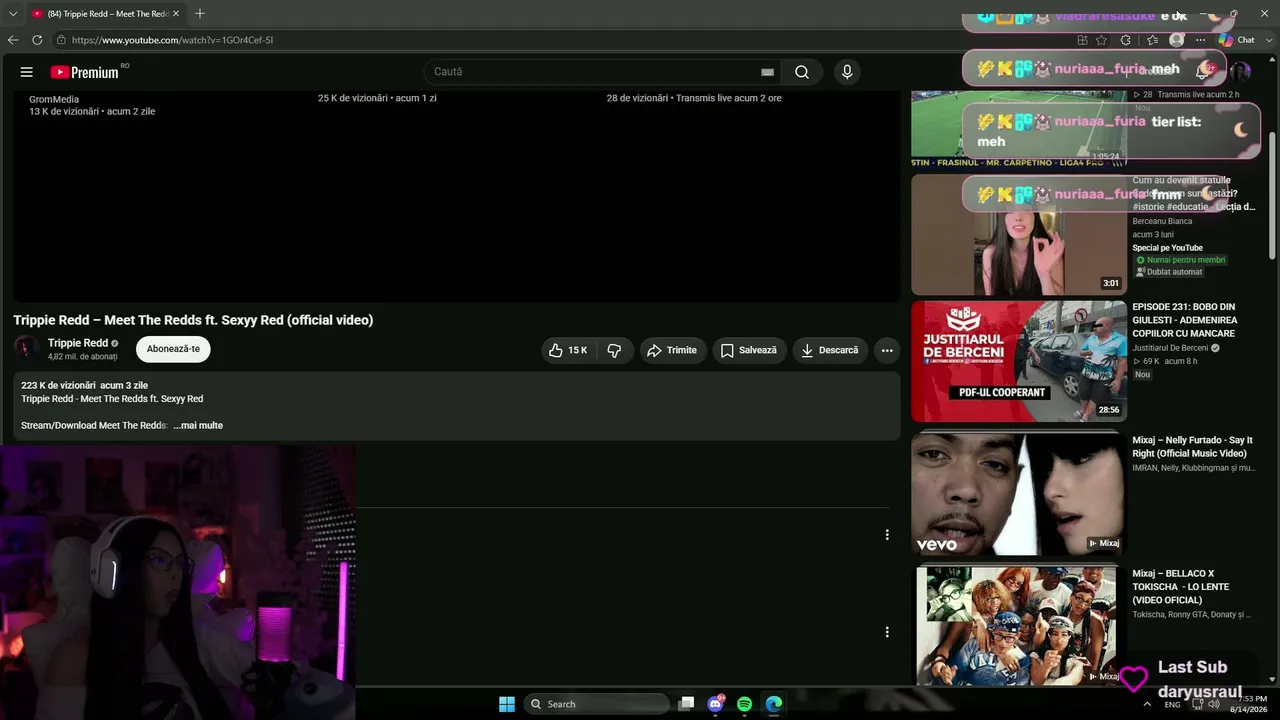Viewport: 1280px width, 720px height.
Task: Open Trippie Redd channel avatar
Action: [x=27, y=349]
